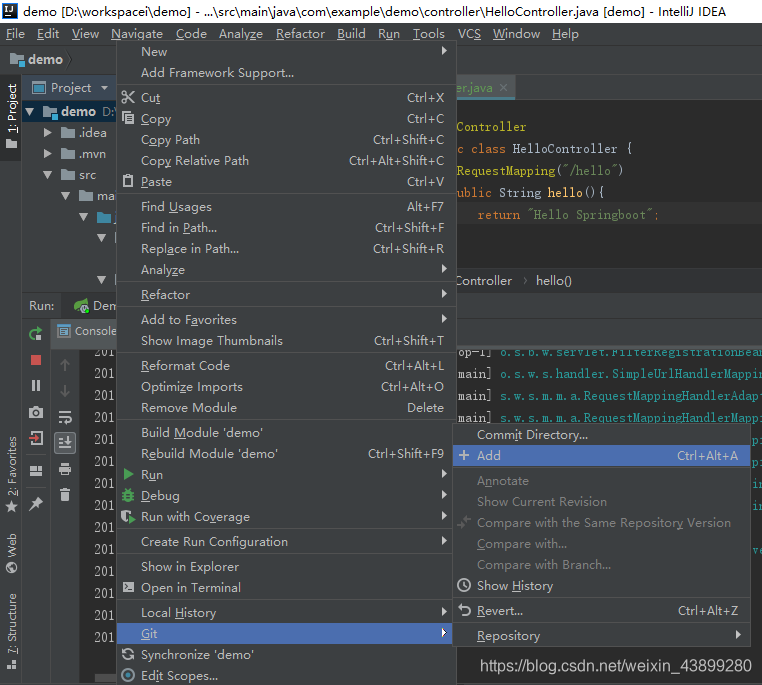
Task: Click the Debug bug icon
Action: pyautogui.click(x=128, y=496)
